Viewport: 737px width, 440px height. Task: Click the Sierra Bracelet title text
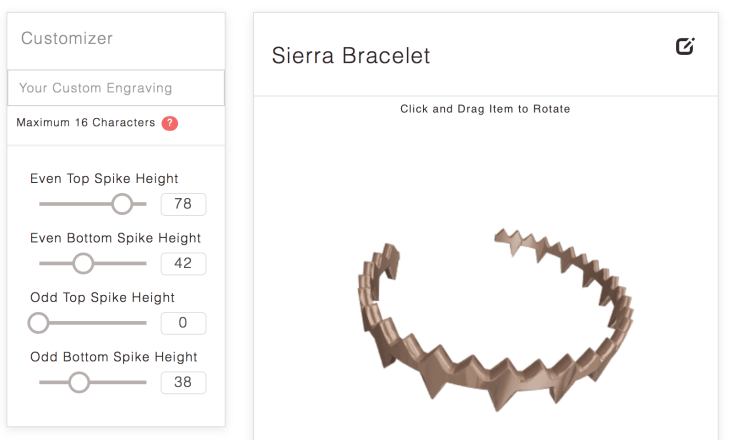(x=351, y=56)
